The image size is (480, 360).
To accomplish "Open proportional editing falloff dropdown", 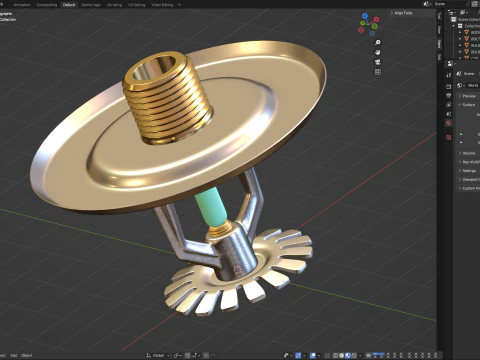I will 213,355.
